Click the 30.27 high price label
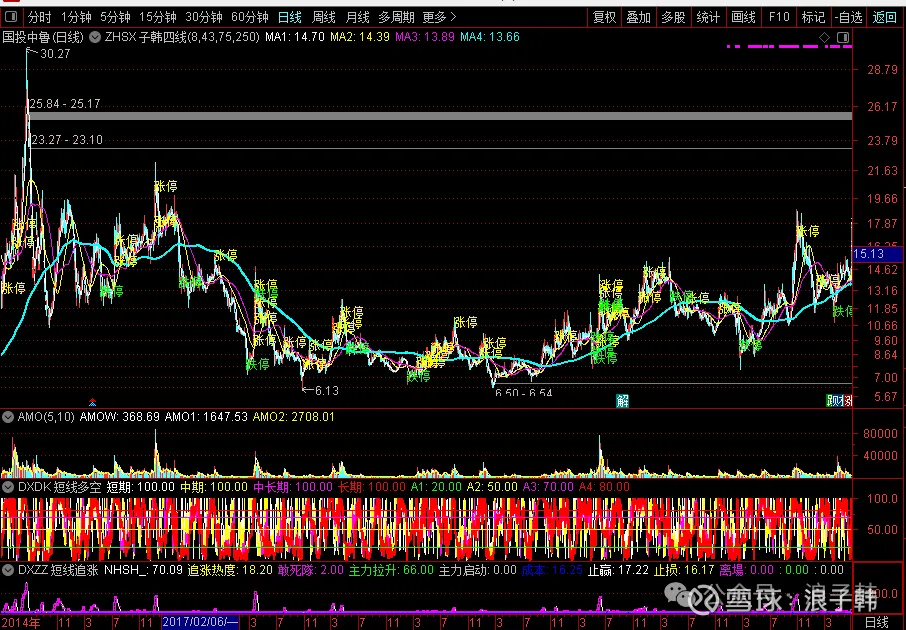 click(55, 54)
